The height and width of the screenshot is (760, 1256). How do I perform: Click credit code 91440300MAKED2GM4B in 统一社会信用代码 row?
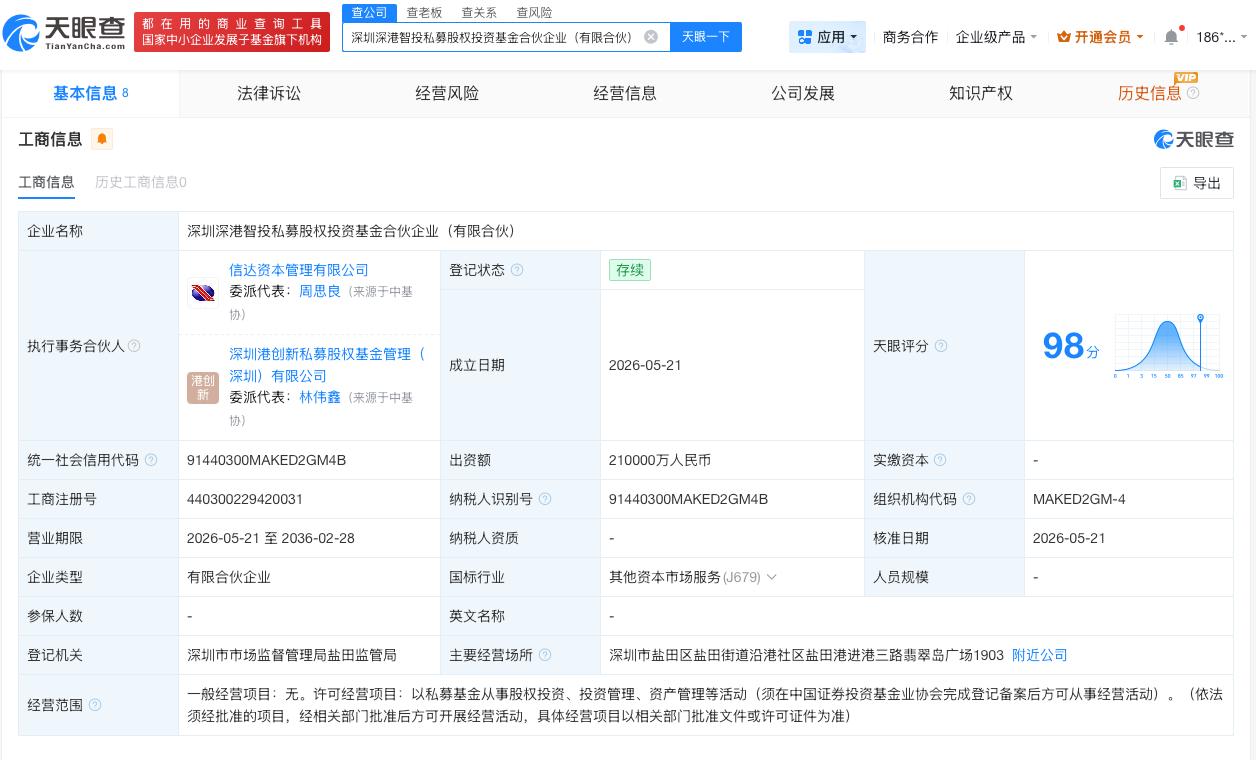[x=266, y=460]
